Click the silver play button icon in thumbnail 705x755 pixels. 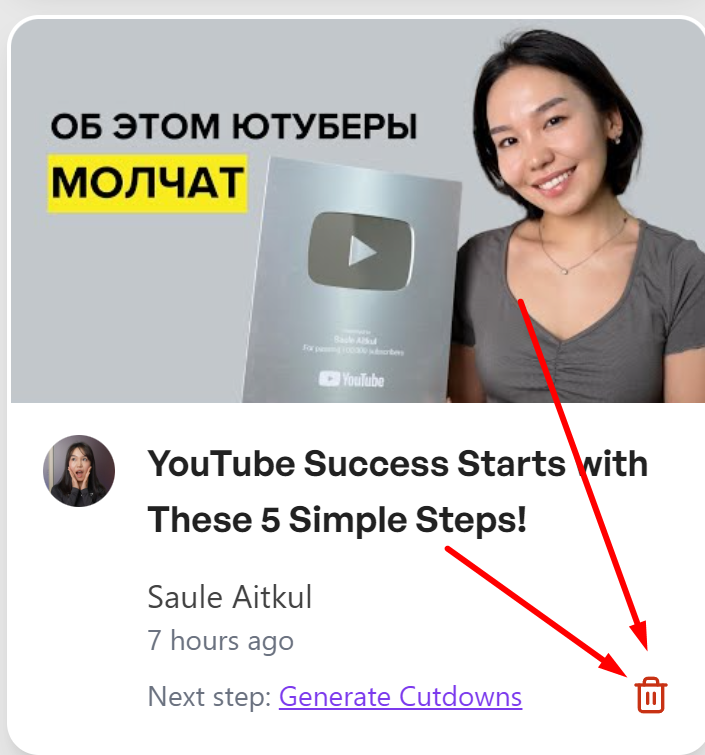361,251
